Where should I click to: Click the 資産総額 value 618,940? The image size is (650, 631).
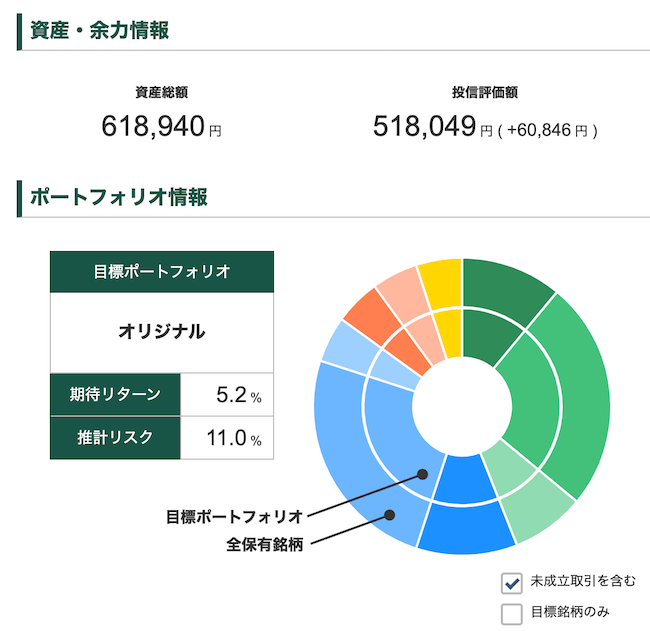click(x=153, y=126)
